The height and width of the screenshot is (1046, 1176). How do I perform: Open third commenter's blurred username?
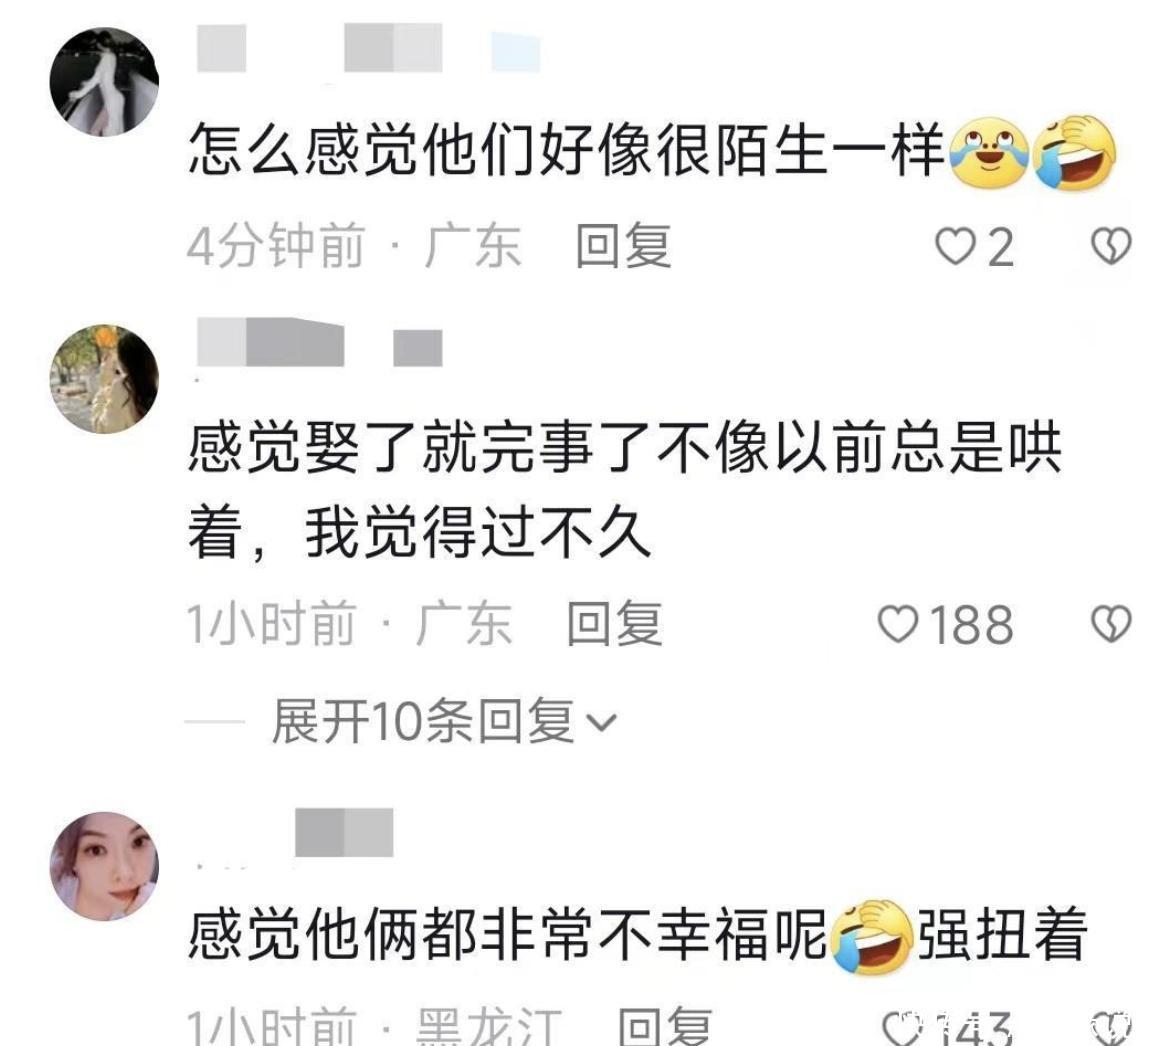tap(344, 832)
